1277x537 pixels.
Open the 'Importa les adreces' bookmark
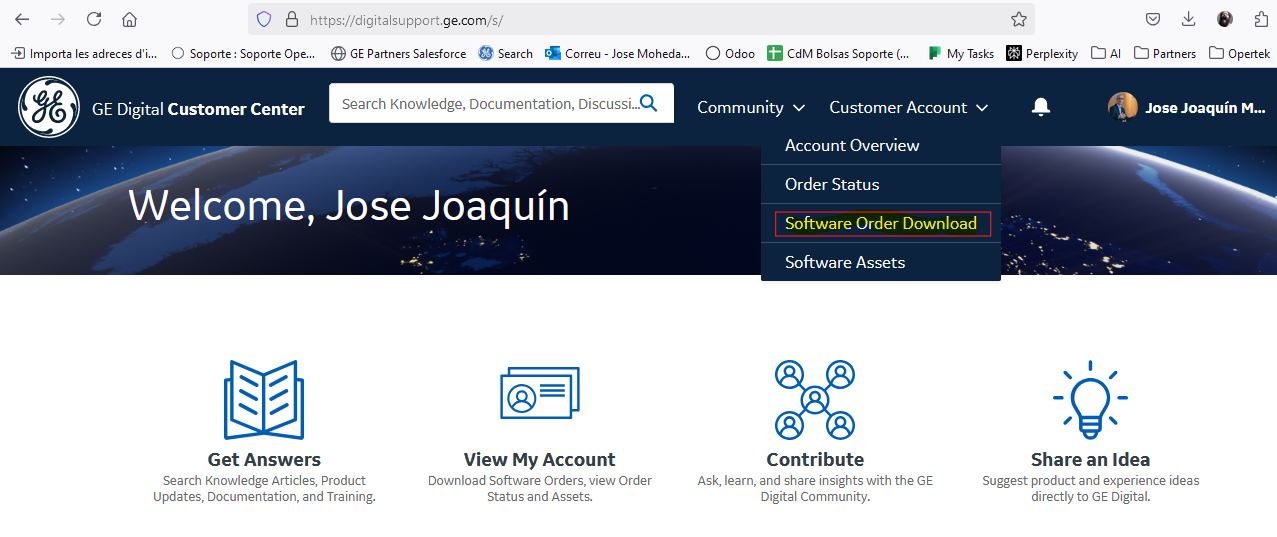[83, 53]
